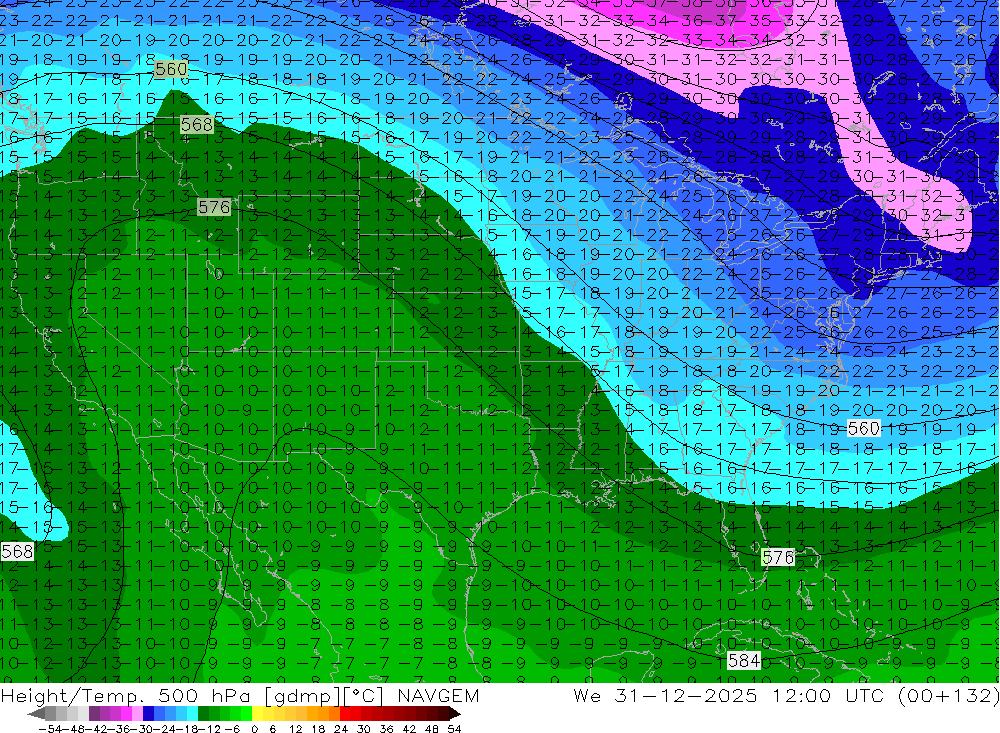Click the green-tinted 560 contour label
This screenshot has height=733, width=1000.
171,68
